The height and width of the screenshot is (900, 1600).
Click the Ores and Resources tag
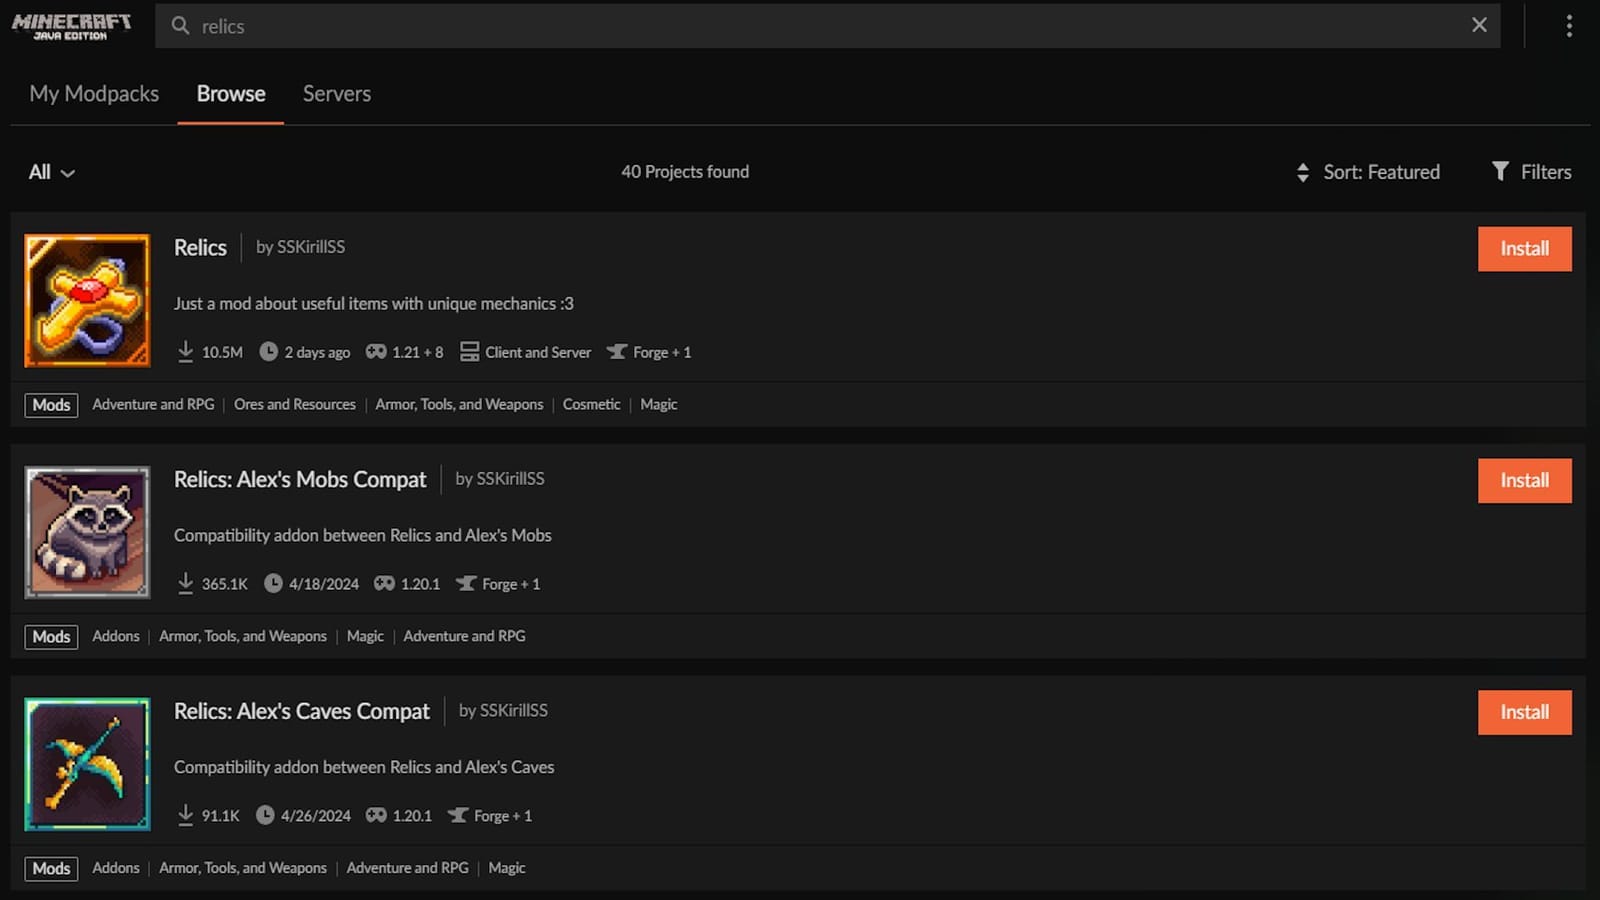click(294, 404)
